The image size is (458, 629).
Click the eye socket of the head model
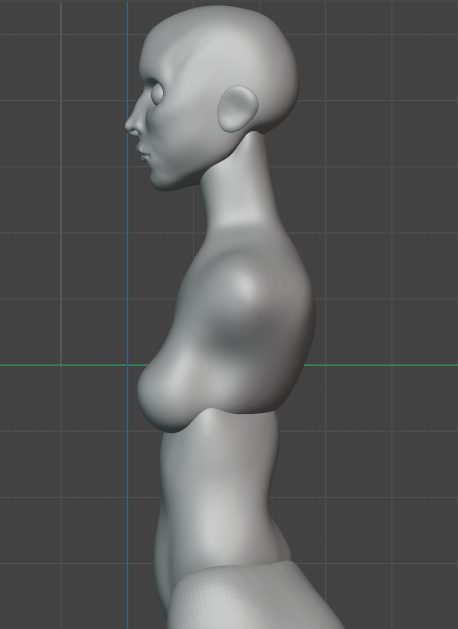(x=158, y=93)
